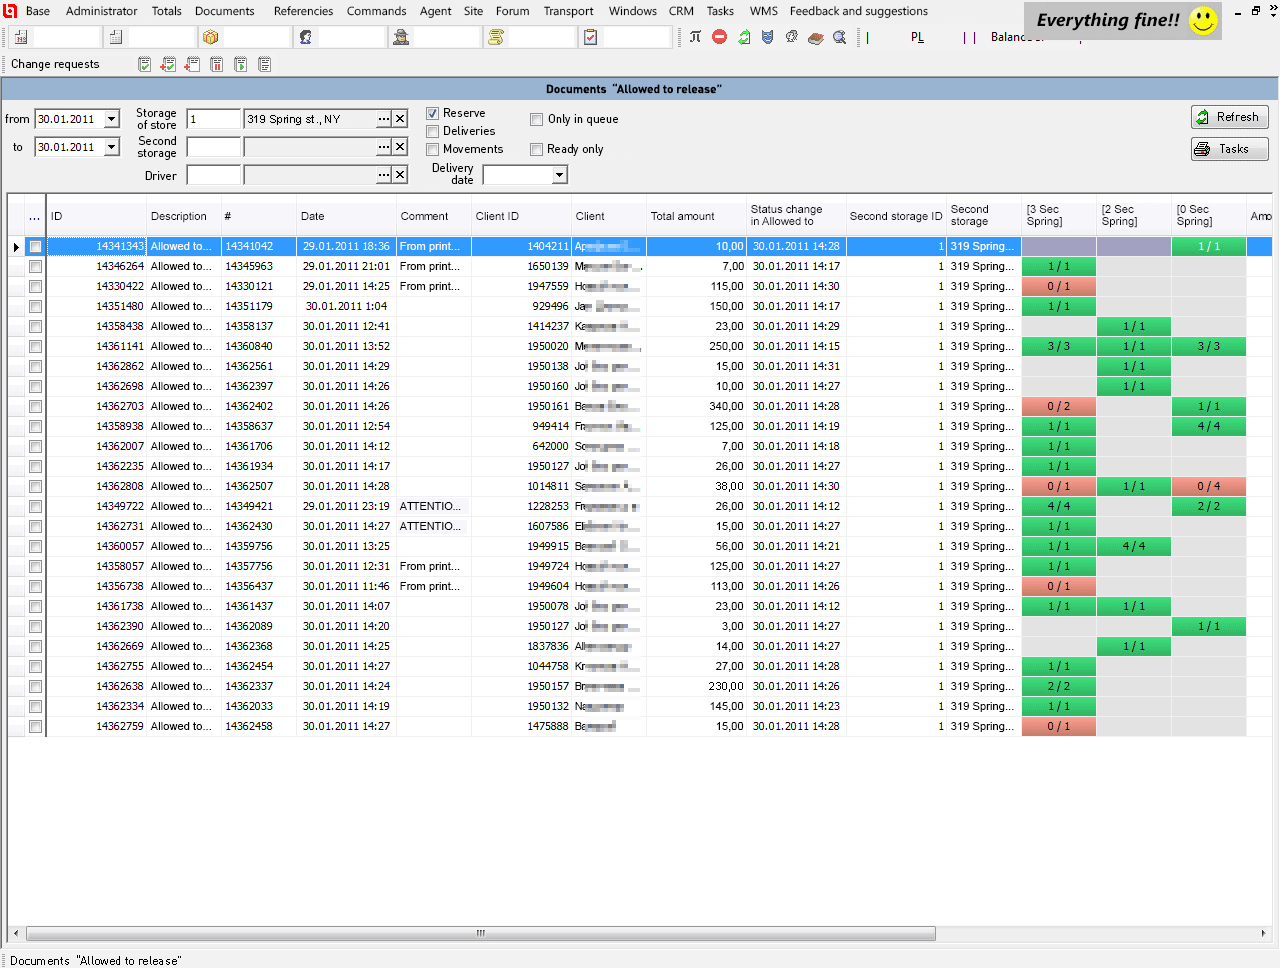Enable the Deliveries checkbox
This screenshot has width=1280, height=968.
(x=433, y=131)
